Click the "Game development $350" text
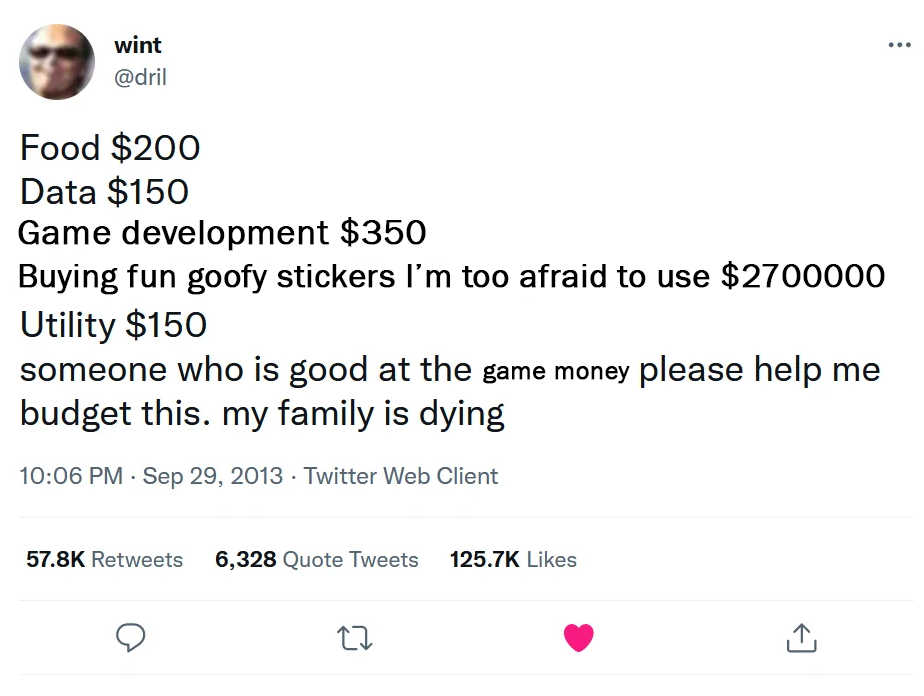Screen dimensions: 924x696 [x=222, y=233]
